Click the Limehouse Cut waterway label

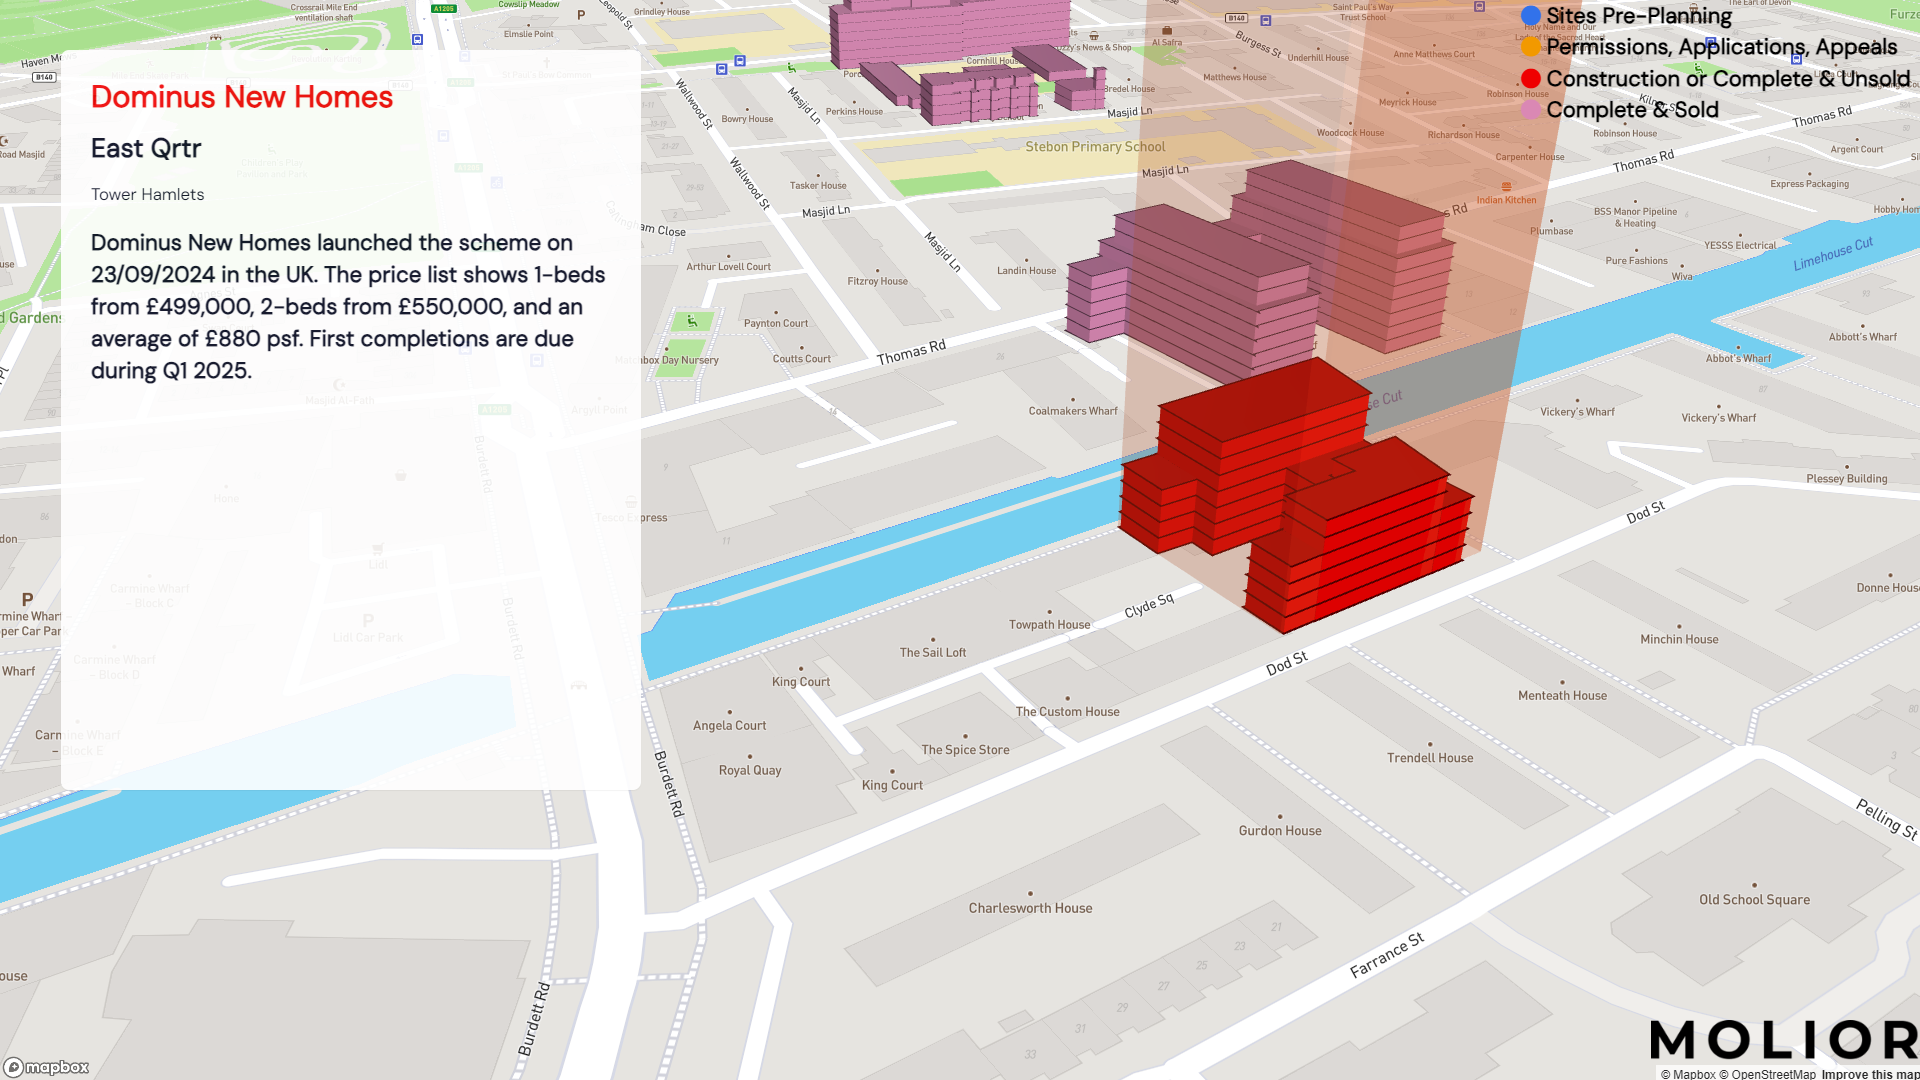tap(1833, 254)
